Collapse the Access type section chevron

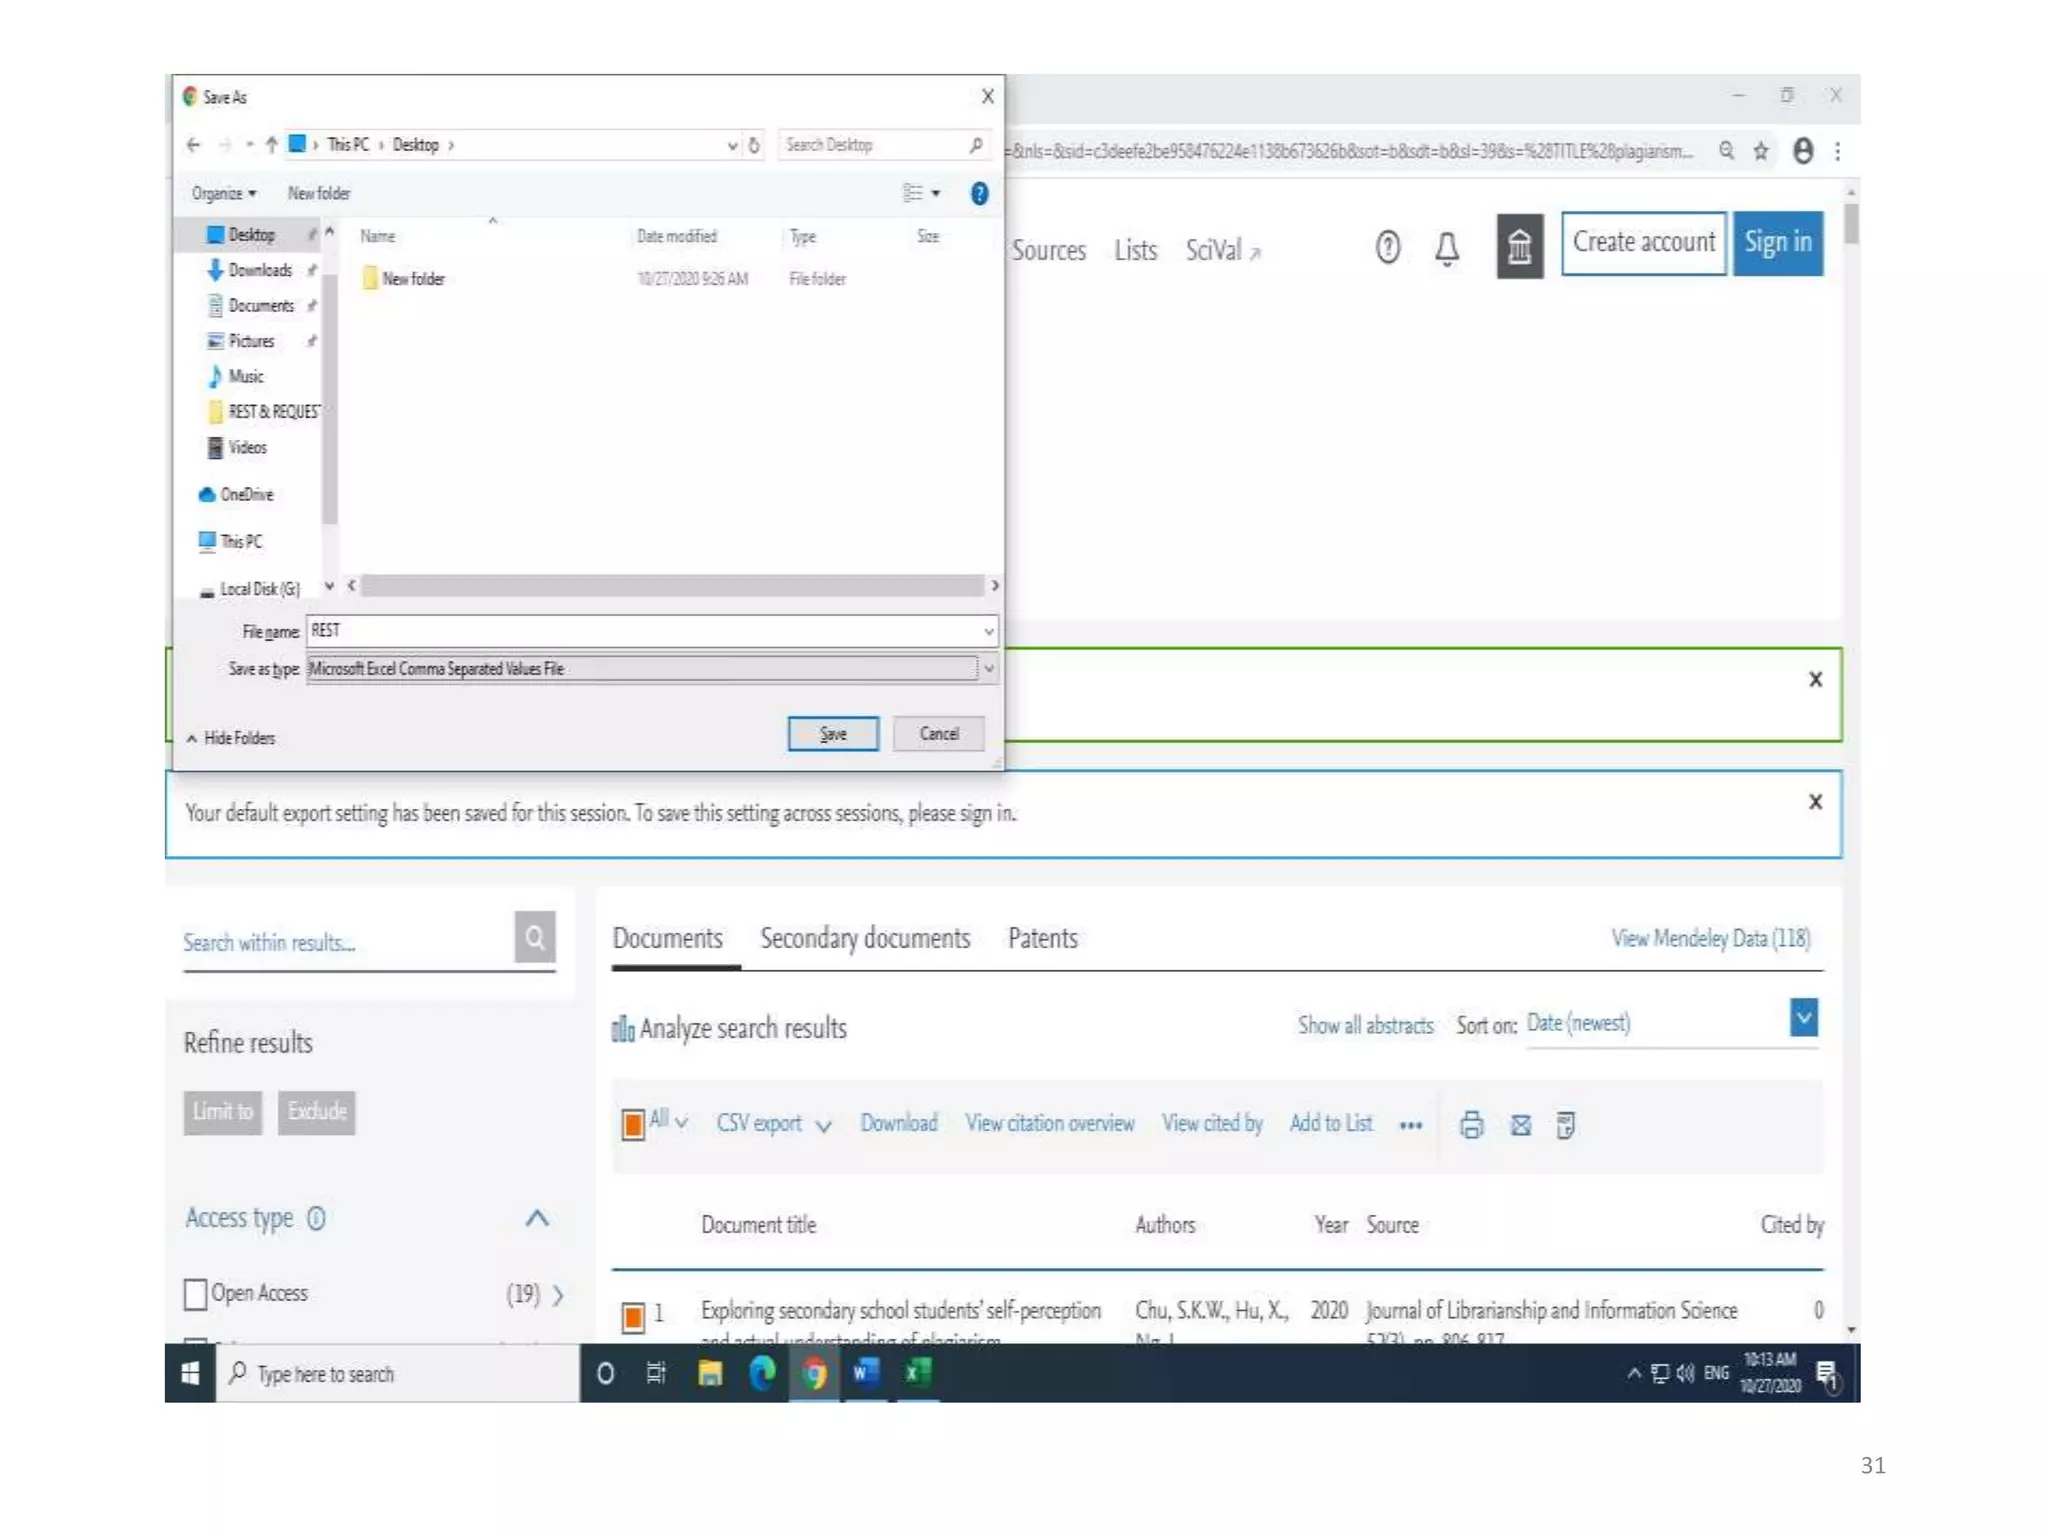[x=537, y=1218]
